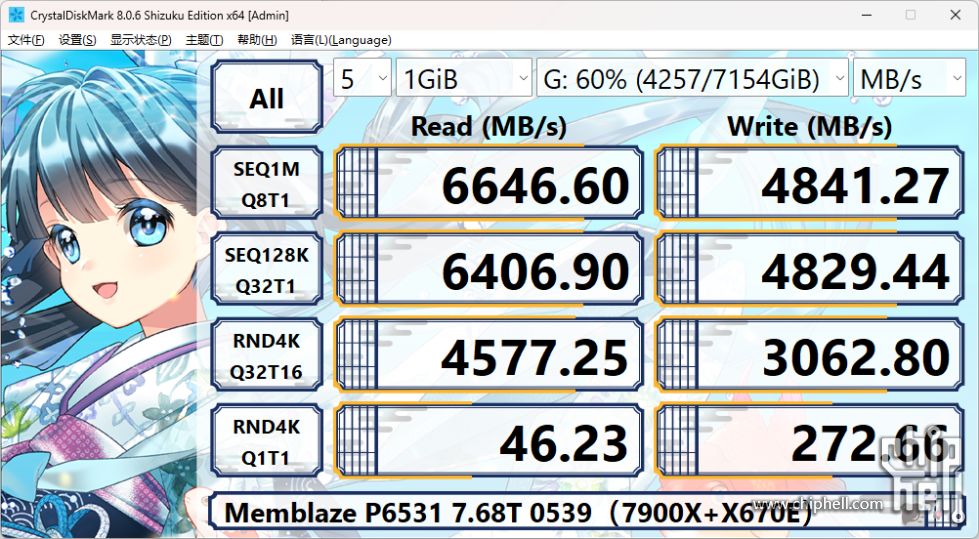
Task: Run all benchmarks with the All button
Action: [267, 97]
